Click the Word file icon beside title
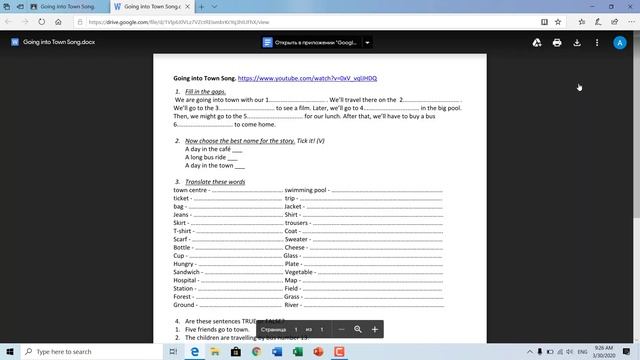 (x=15, y=42)
